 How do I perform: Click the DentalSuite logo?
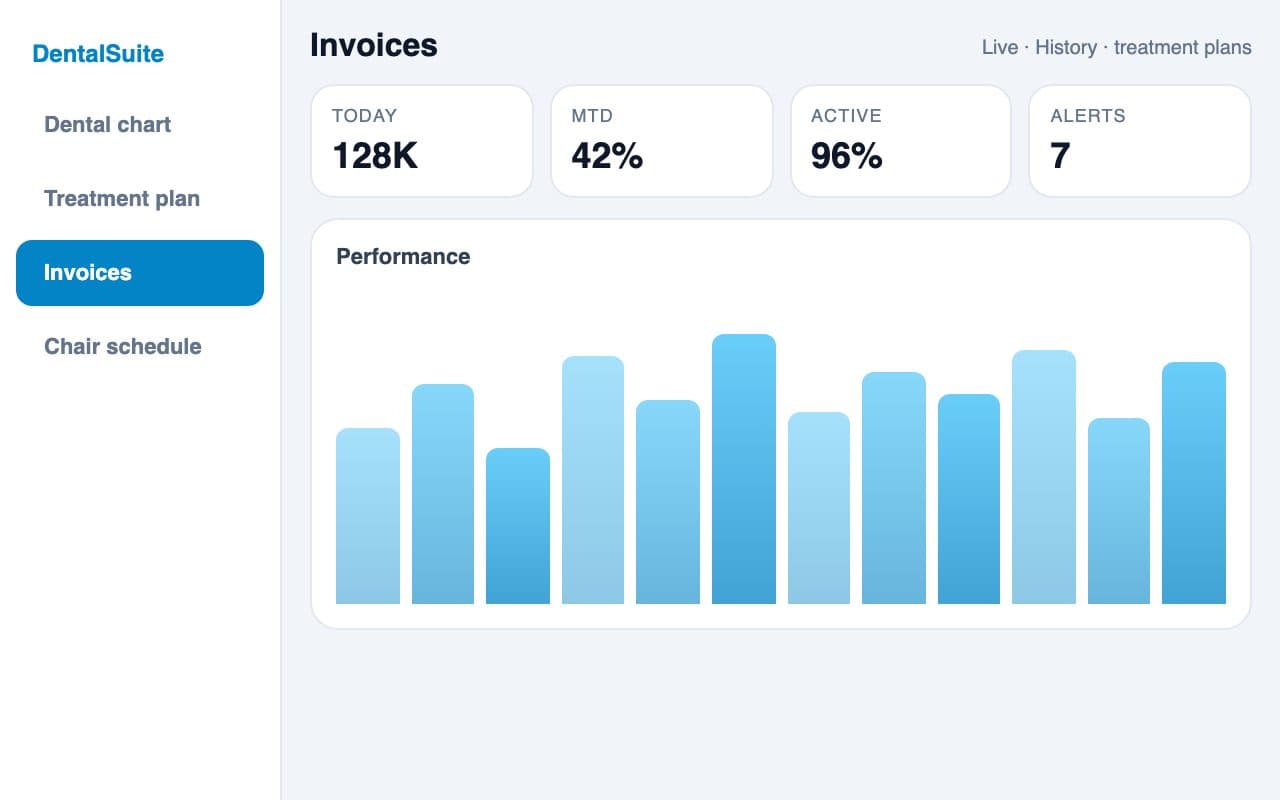[98, 54]
